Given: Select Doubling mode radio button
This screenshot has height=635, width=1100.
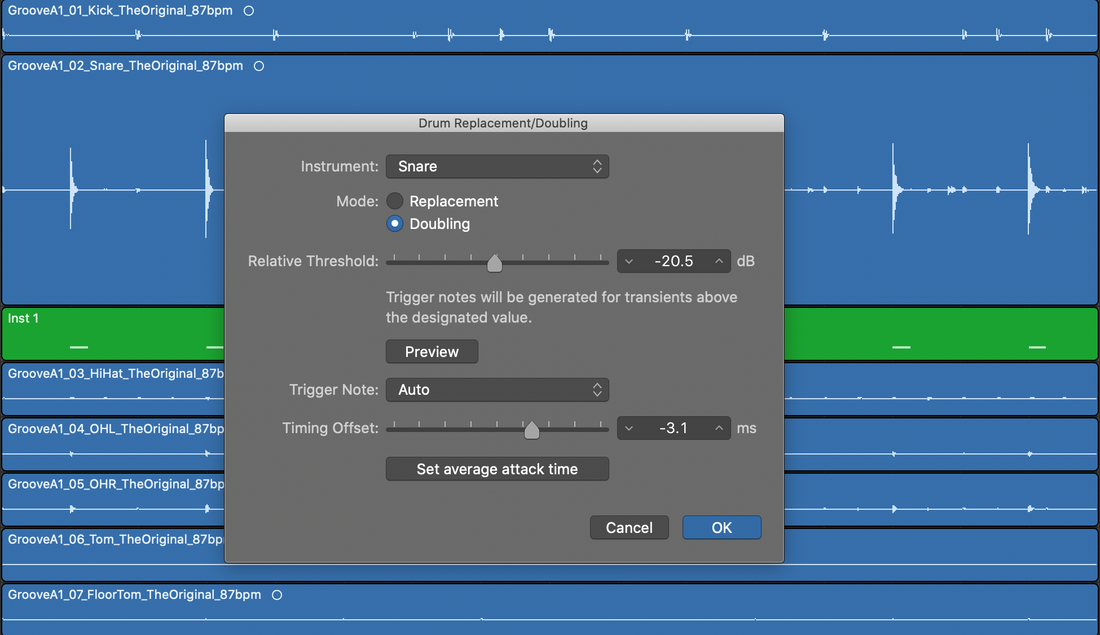Looking at the screenshot, I should (395, 224).
